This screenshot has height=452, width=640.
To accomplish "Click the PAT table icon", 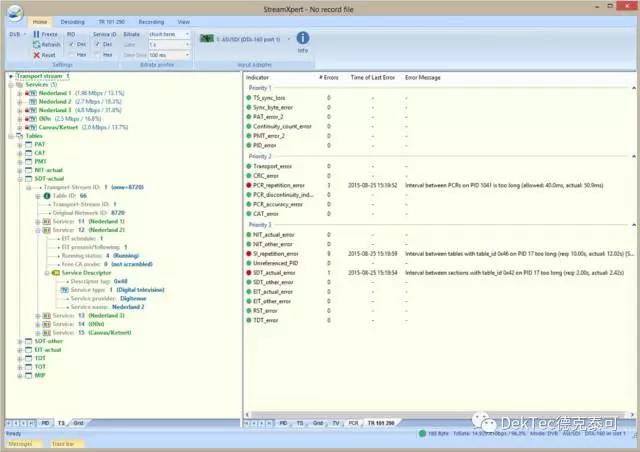I will pos(27,144).
